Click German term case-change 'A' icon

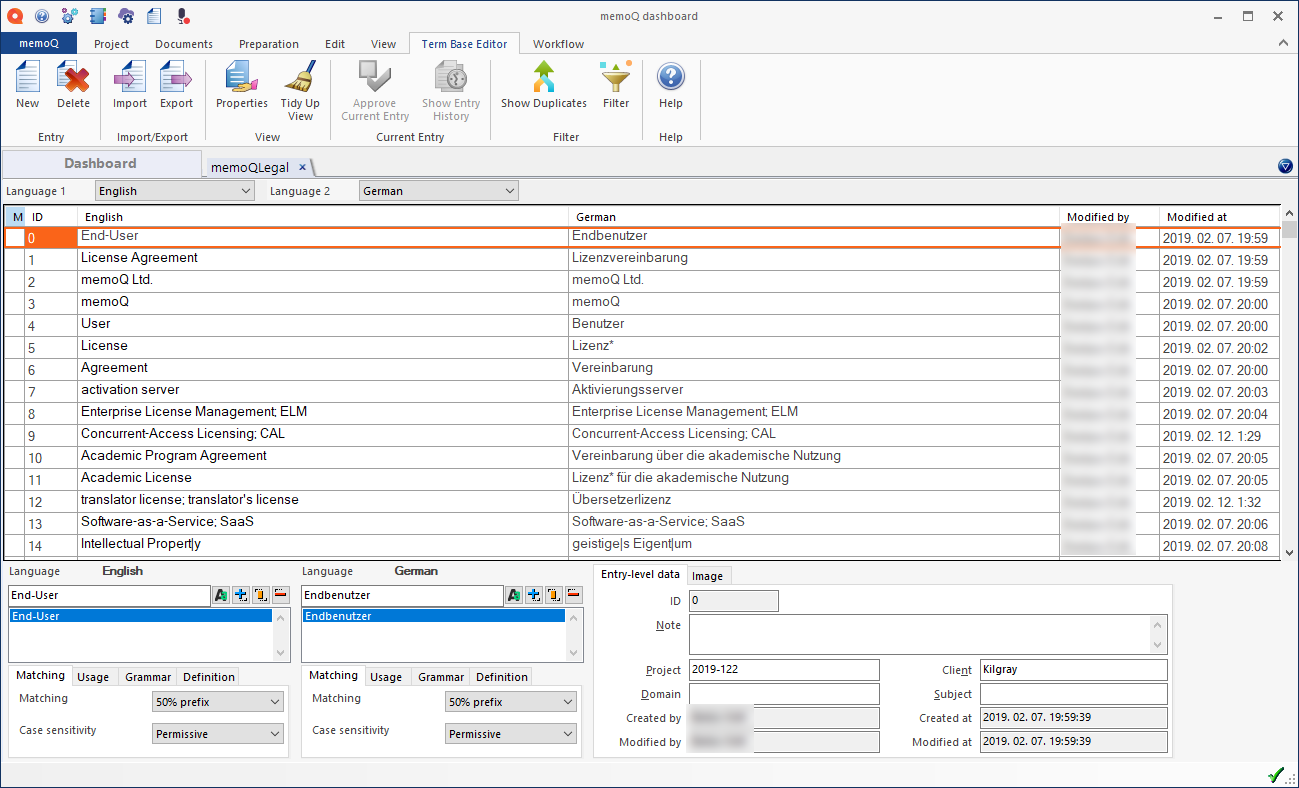point(514,595)
